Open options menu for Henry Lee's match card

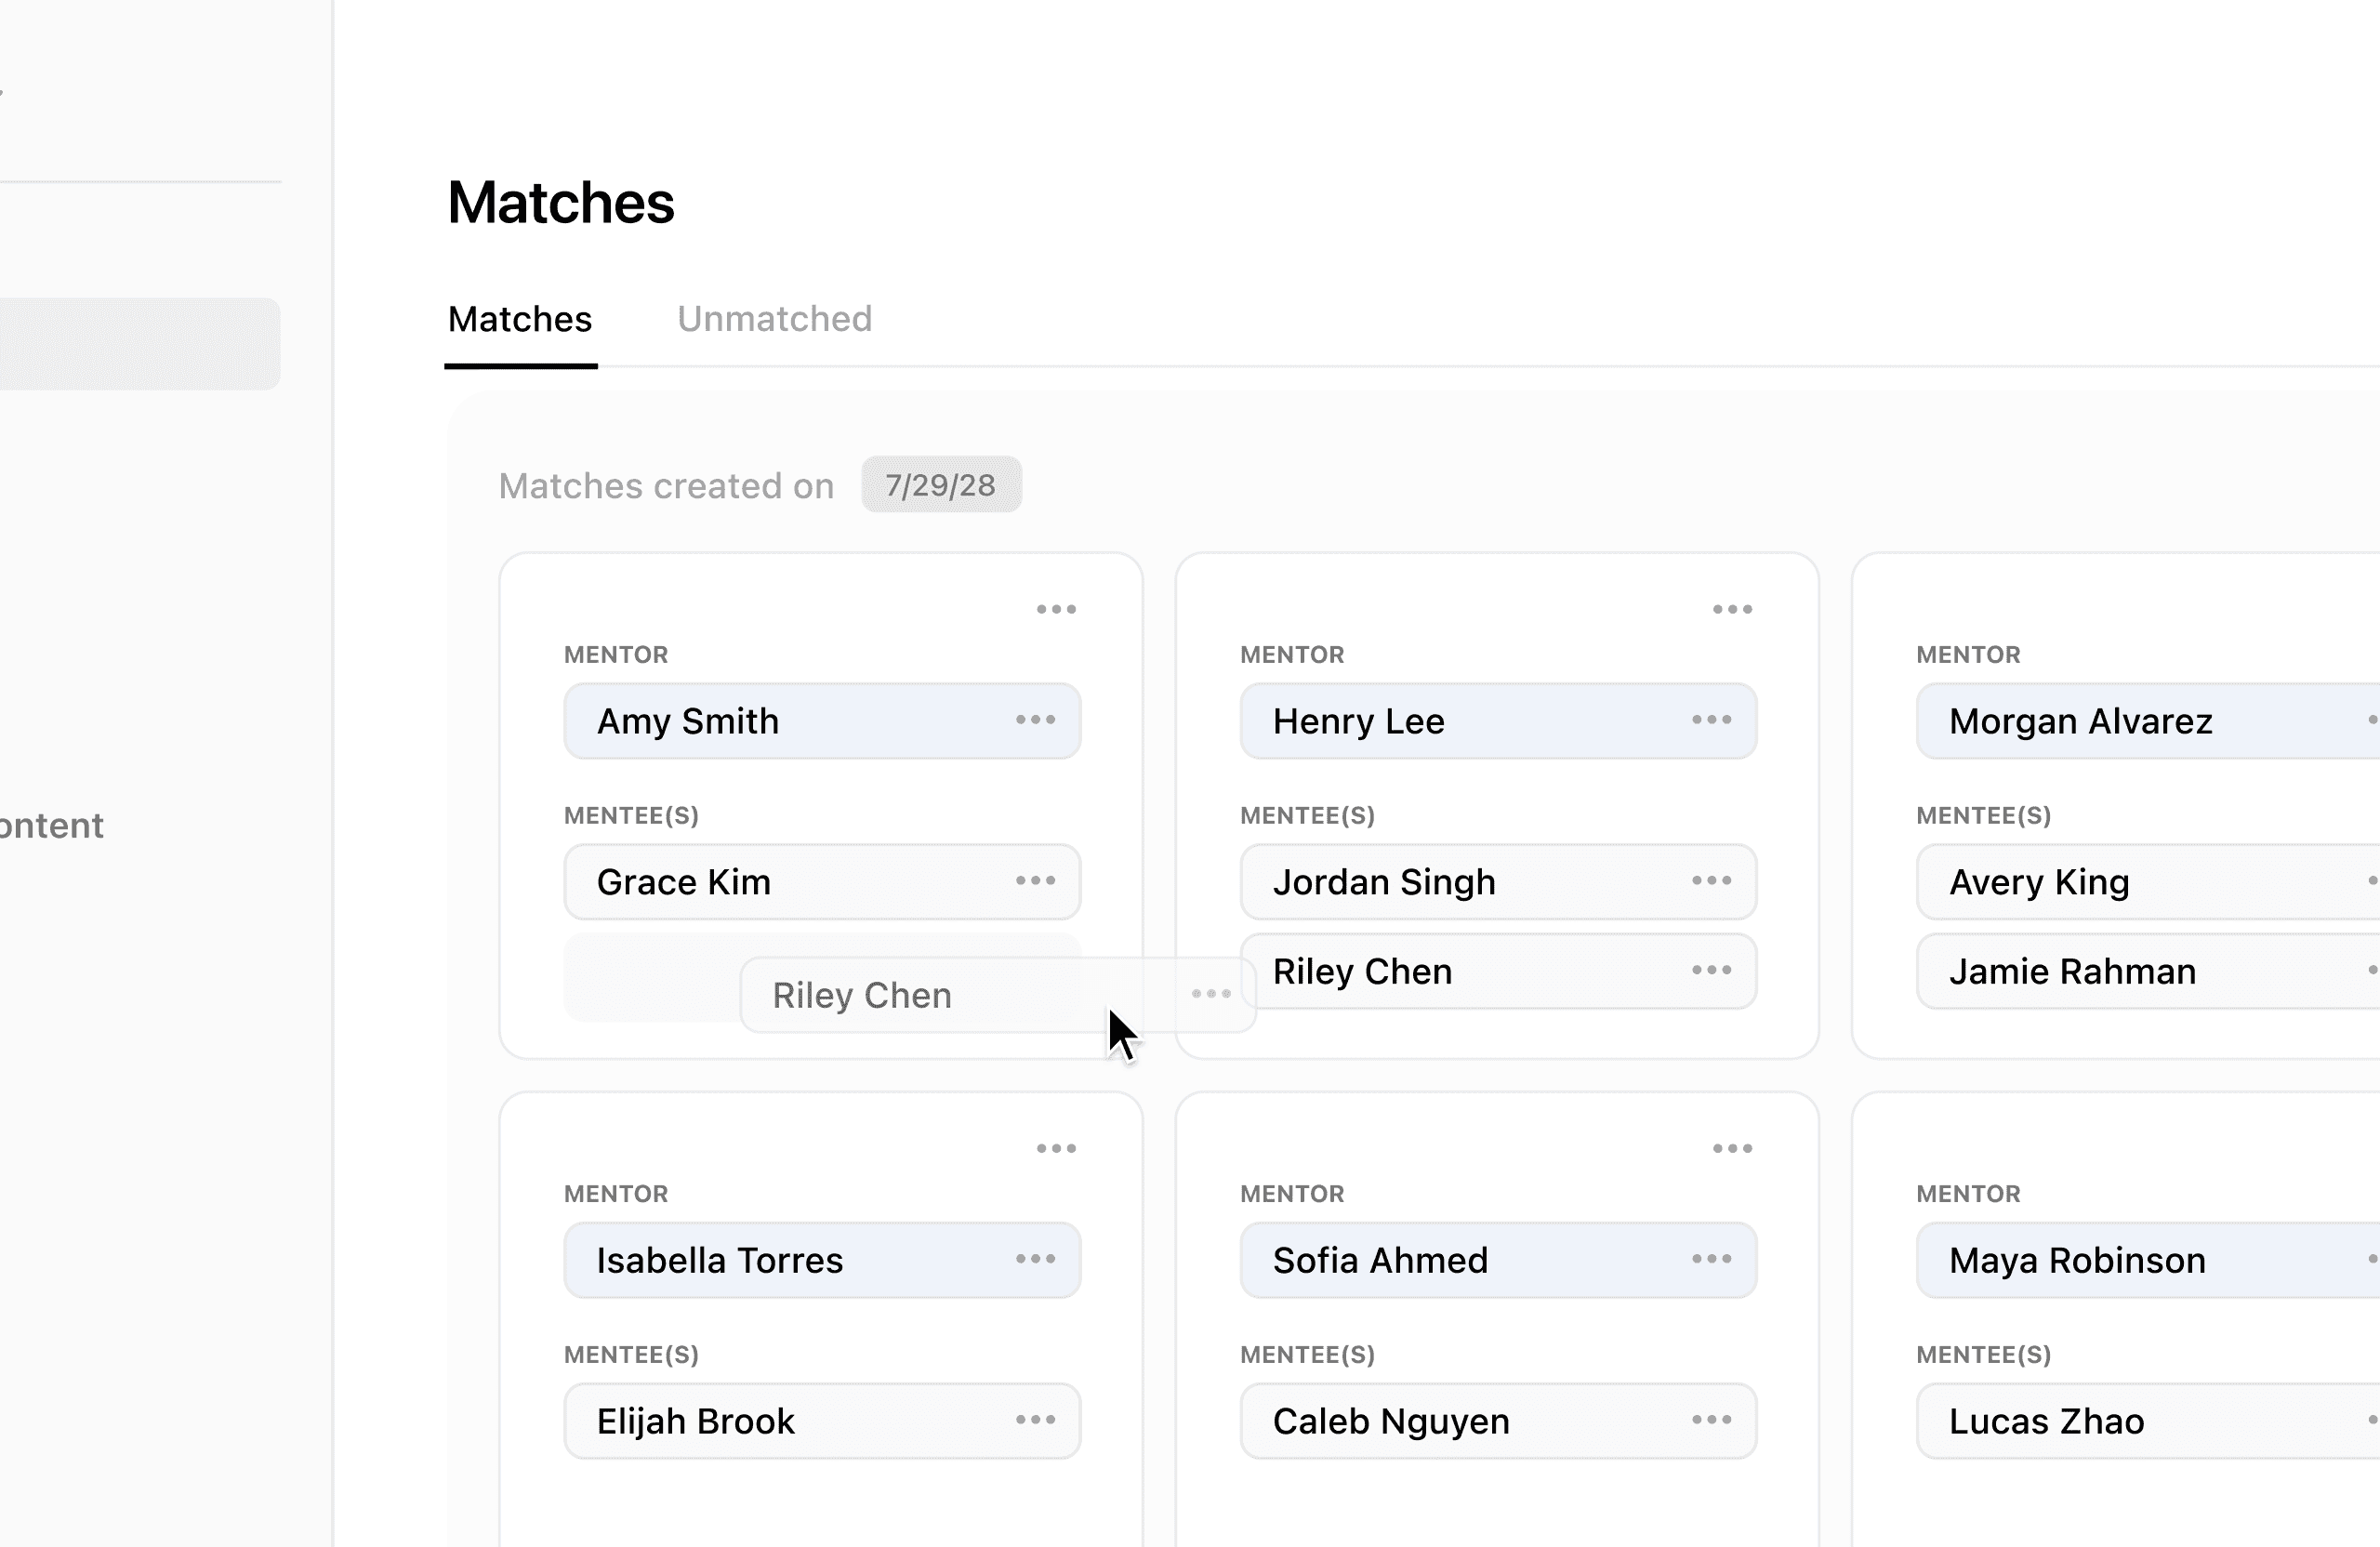point(1732,609)
